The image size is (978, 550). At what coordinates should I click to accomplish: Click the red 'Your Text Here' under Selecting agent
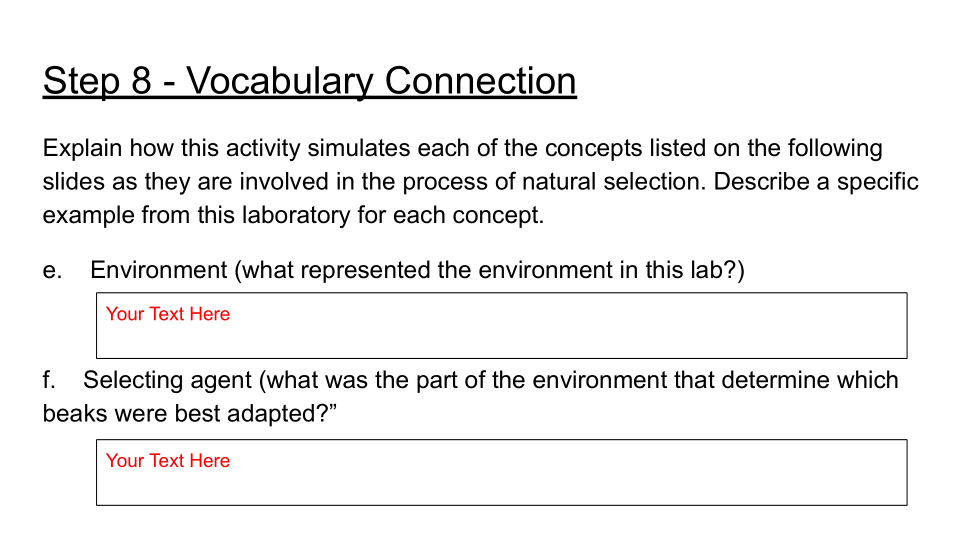pyautogui.click(x=168, y=461)
